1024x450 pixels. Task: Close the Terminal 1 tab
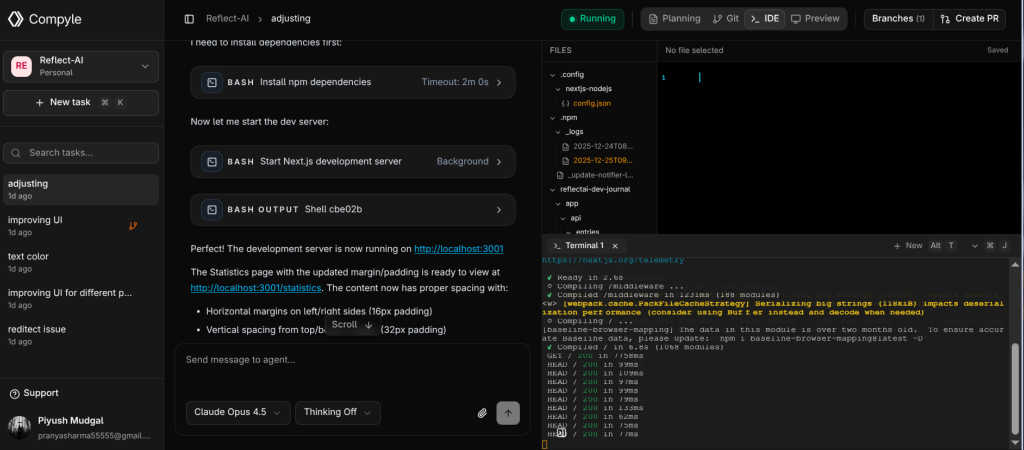tap(615, 246)
